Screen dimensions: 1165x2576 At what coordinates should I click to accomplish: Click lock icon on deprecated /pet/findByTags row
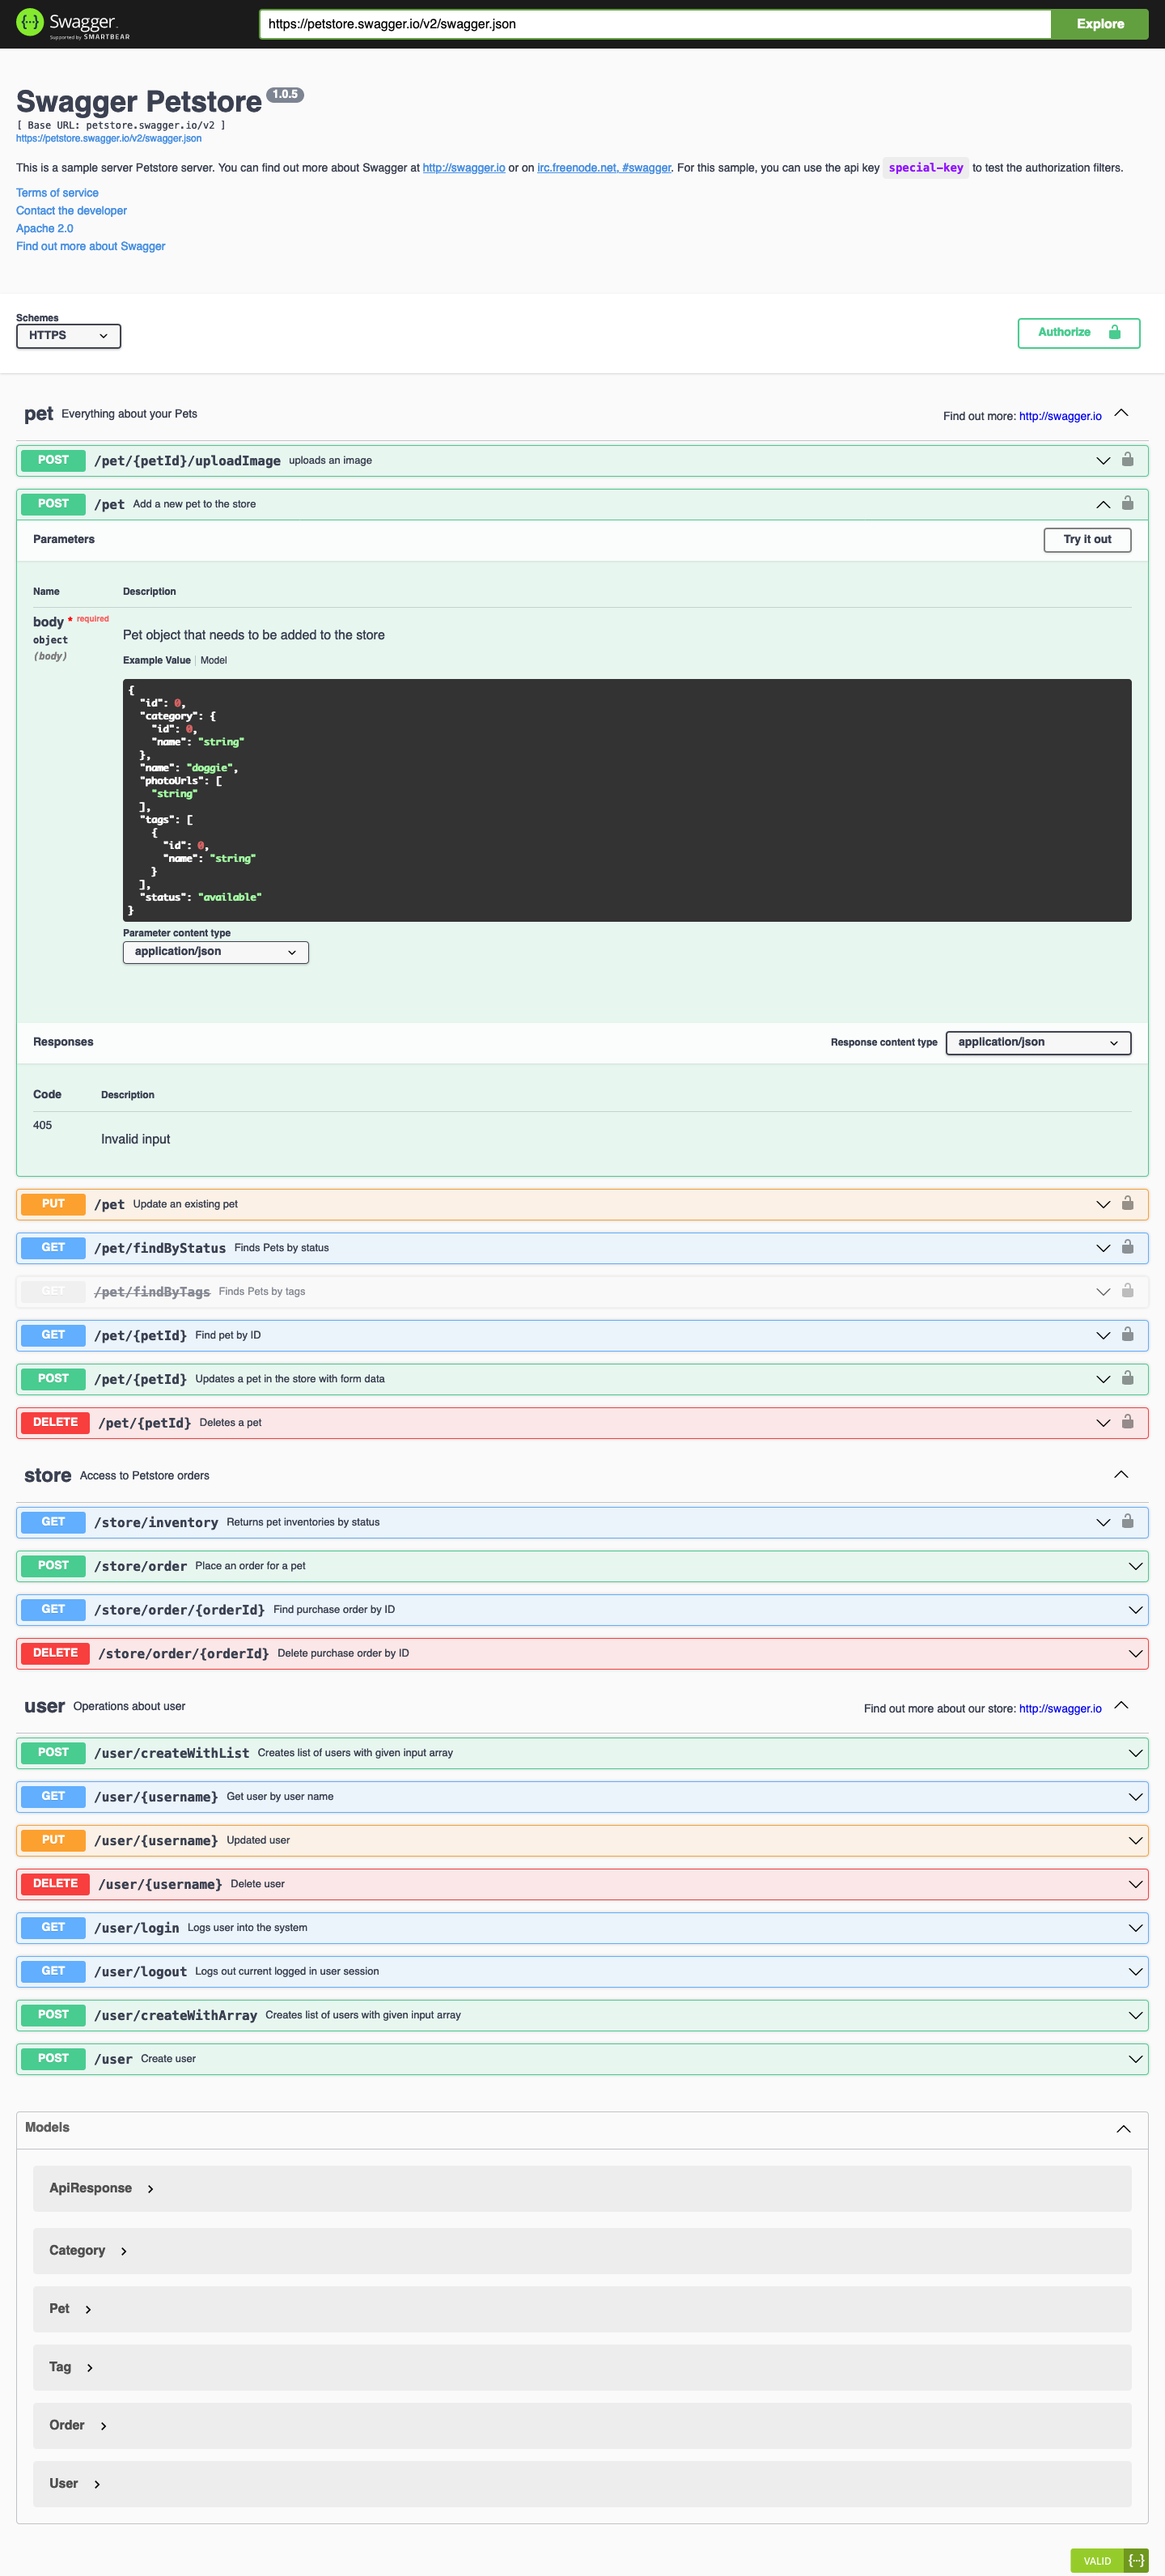tap(1127, 1291)
